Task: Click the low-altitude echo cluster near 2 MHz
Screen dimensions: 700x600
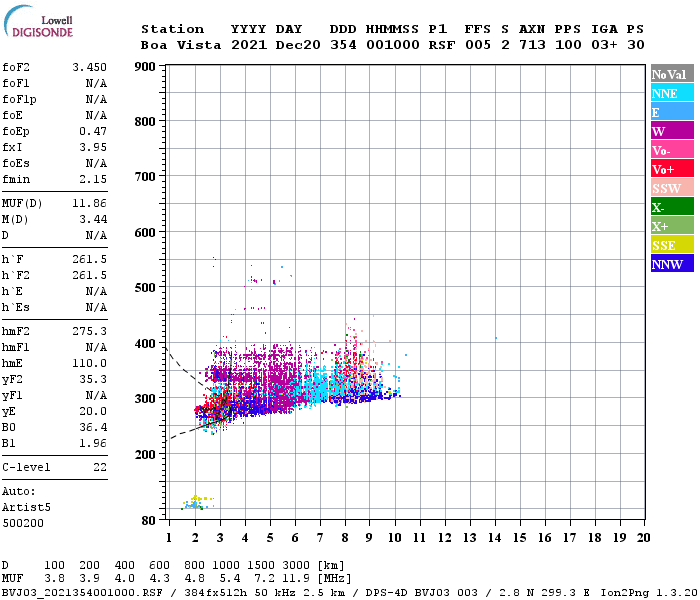Action: pyautogui.click(x=195, y=503)
